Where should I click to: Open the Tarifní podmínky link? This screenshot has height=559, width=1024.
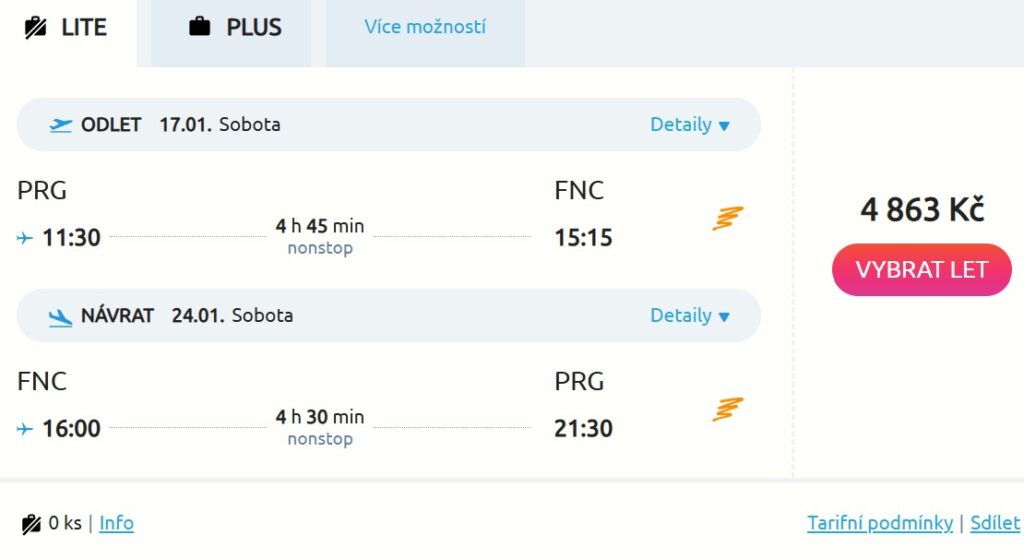(x=879, y=523)
